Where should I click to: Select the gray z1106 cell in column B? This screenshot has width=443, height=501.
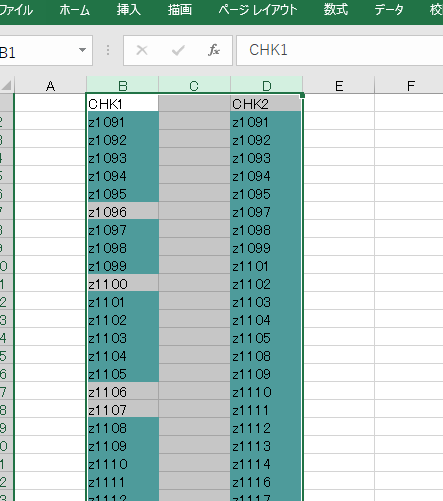click(123, 392)
